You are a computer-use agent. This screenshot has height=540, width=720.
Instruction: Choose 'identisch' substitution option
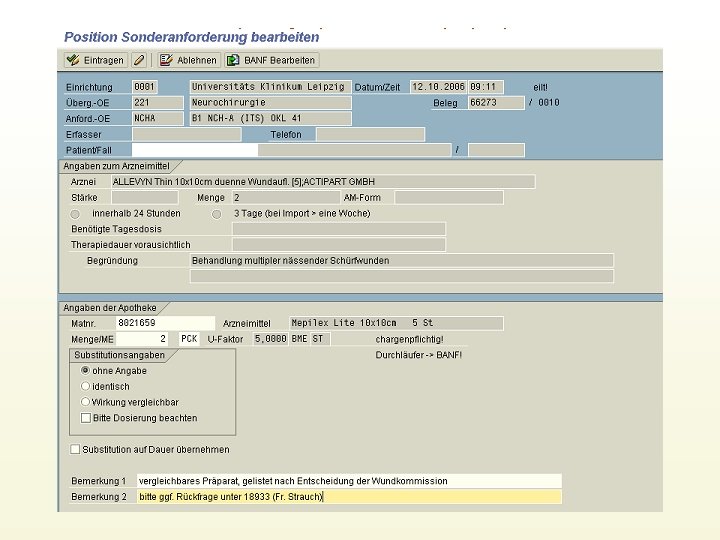(x=85, y=386)
